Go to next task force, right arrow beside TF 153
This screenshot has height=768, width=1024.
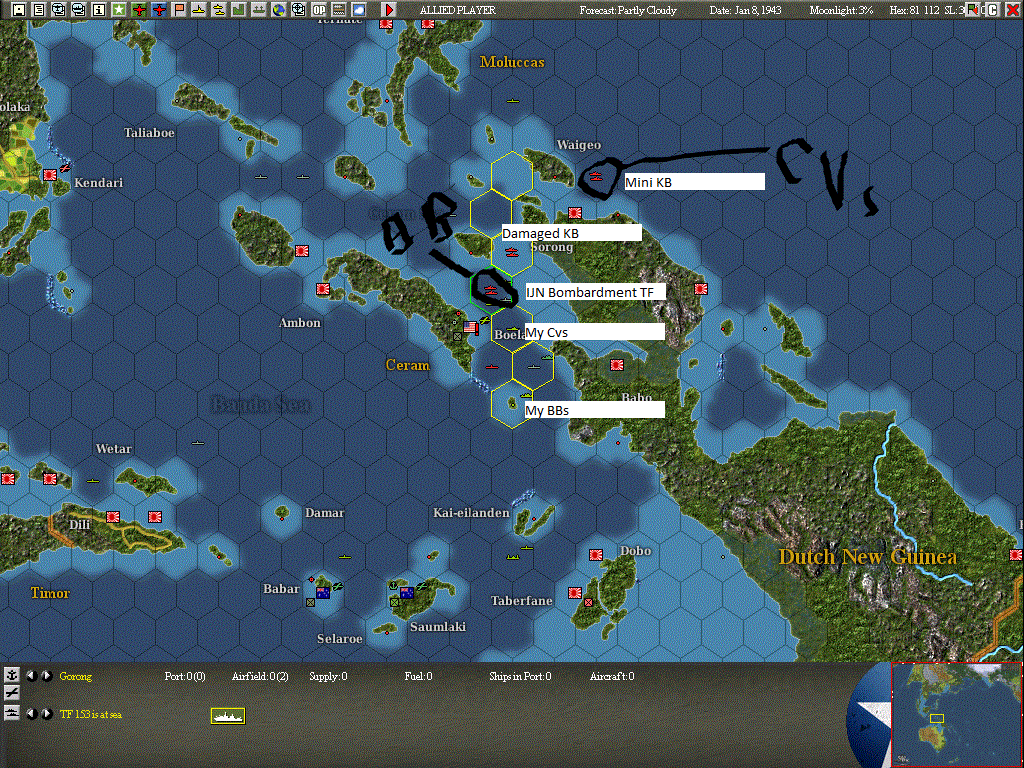[x=47, y=714]
